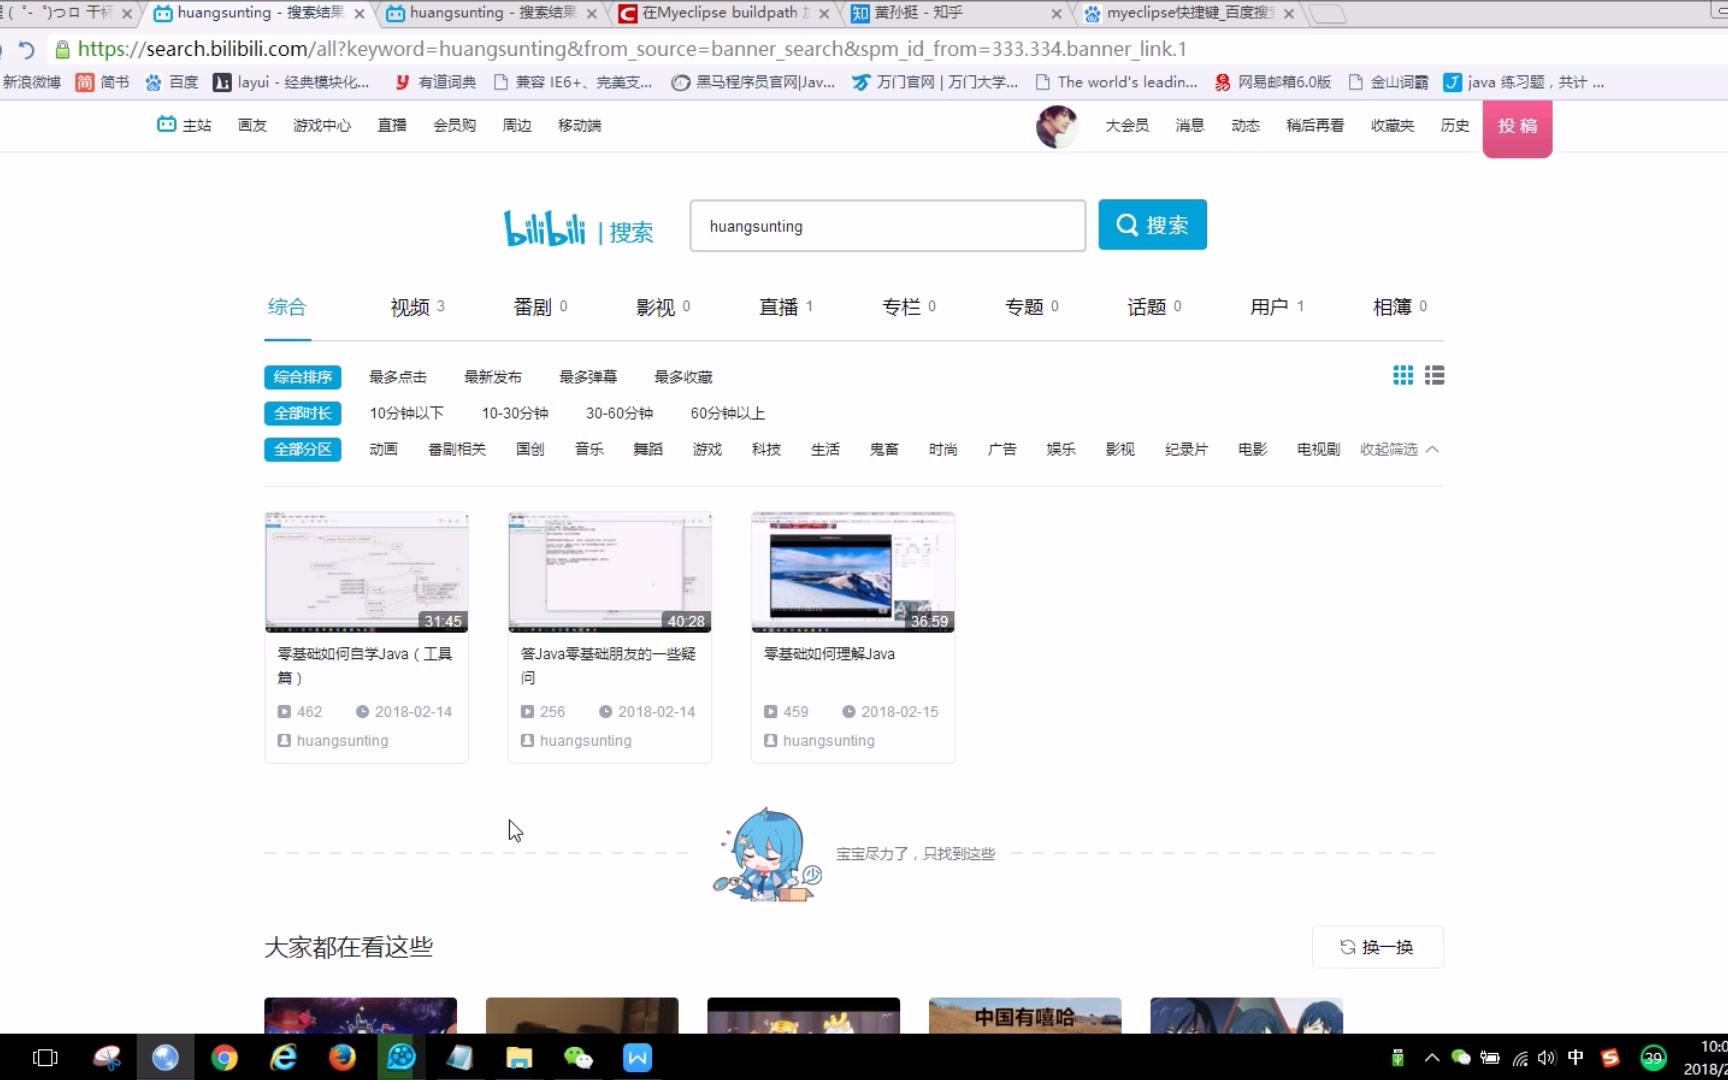The width and height of the screenshot is (1728, 1080).
Task: Switch to the 视频 results tab
Action: click(417, 307)
